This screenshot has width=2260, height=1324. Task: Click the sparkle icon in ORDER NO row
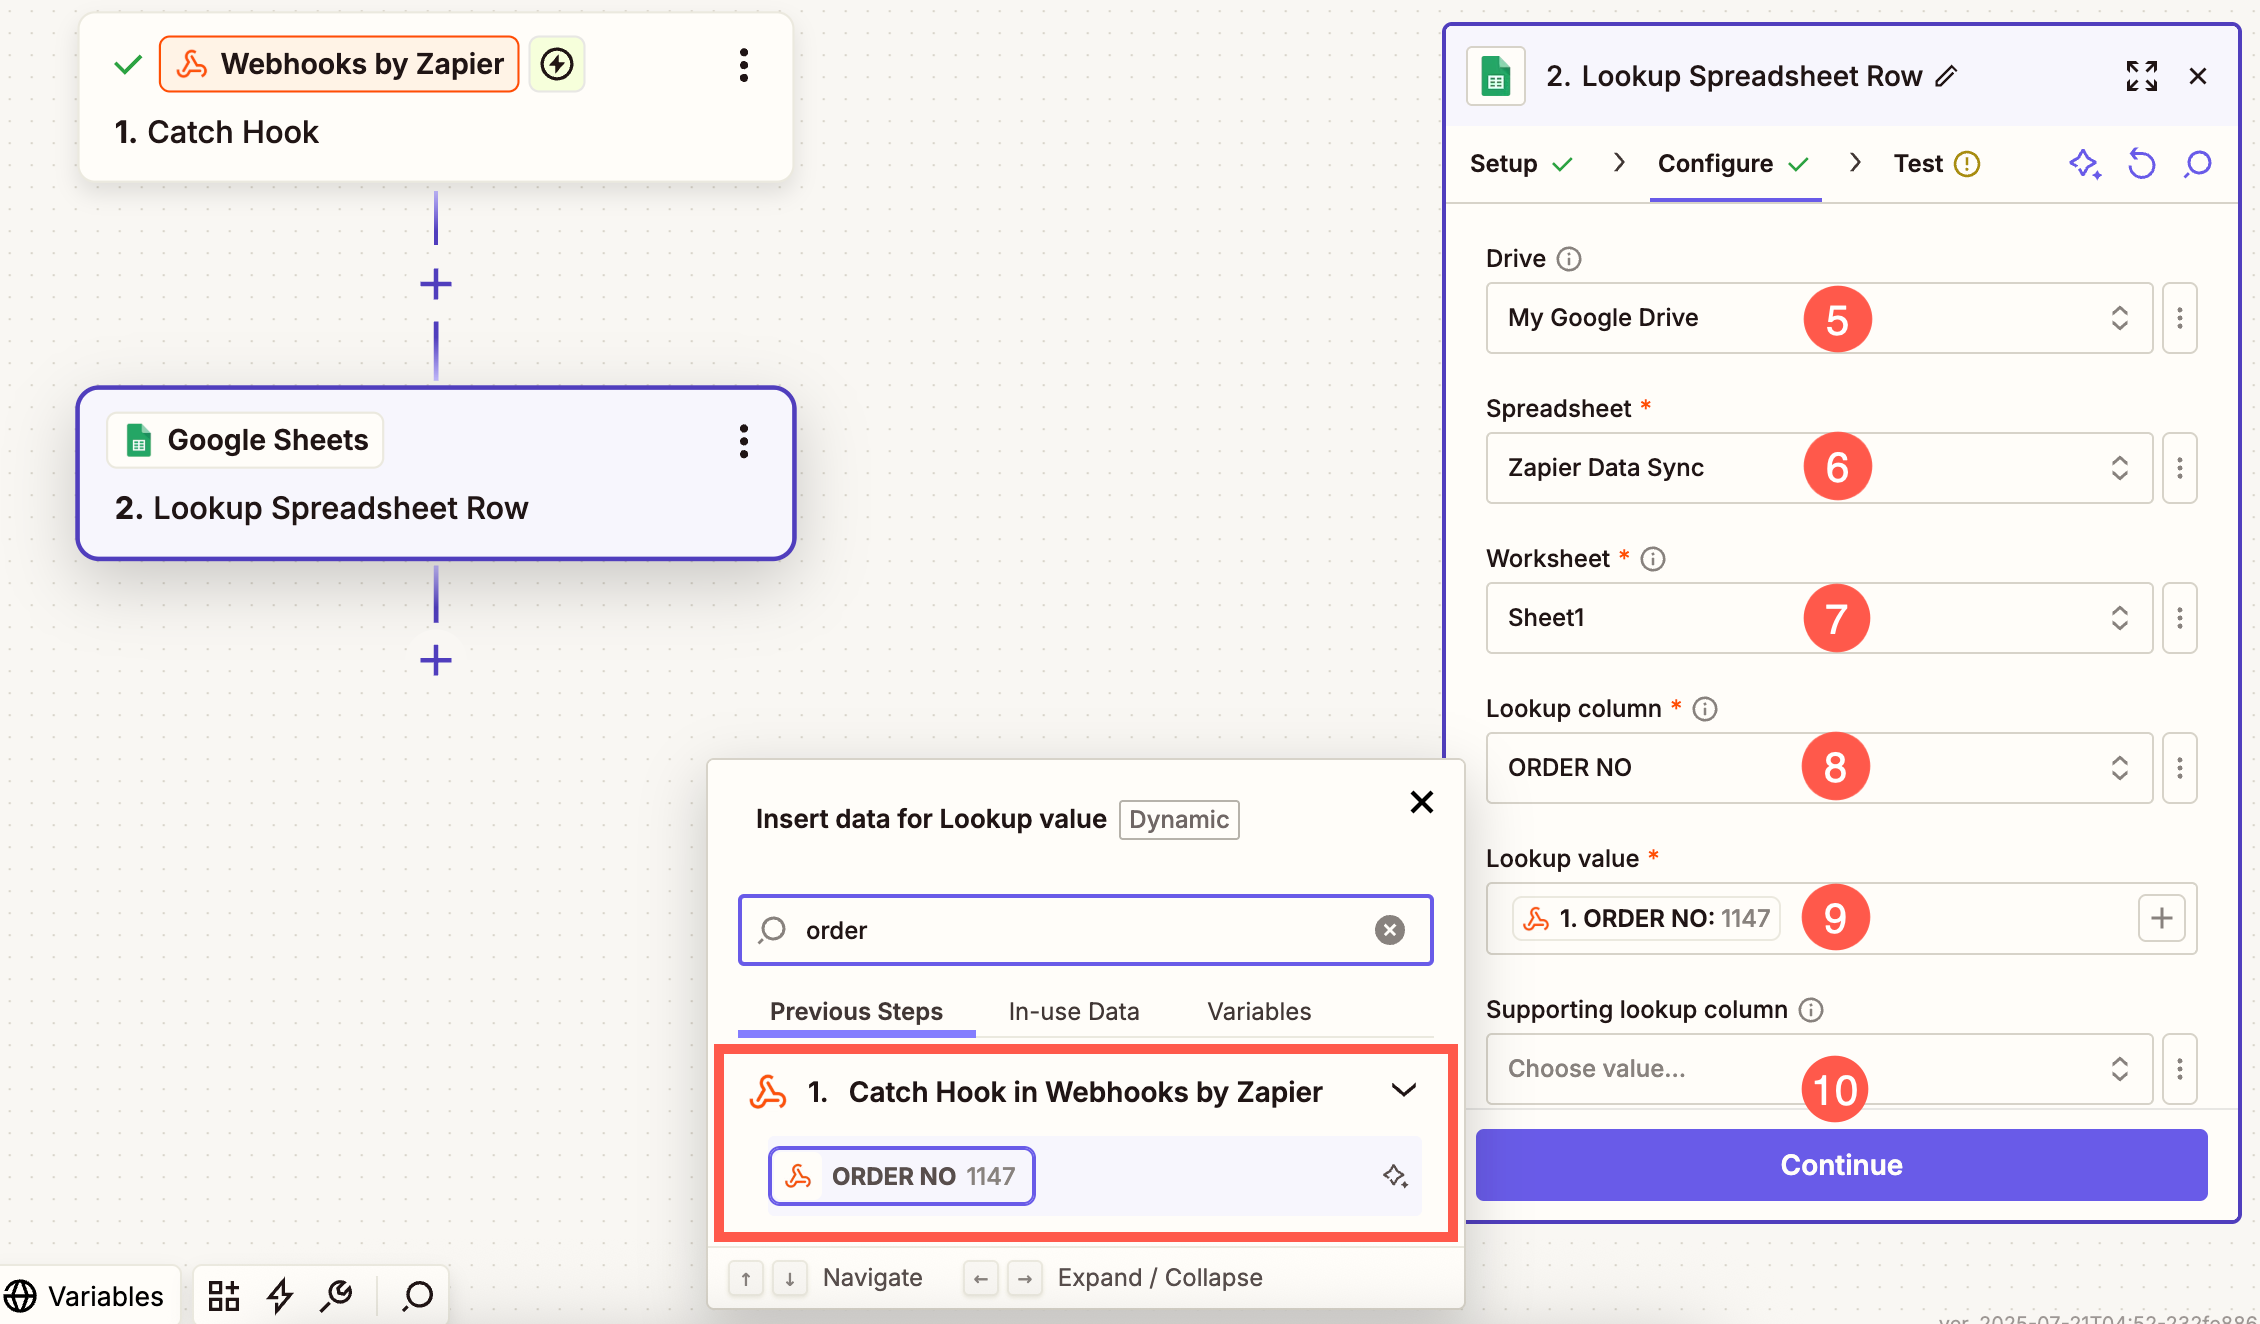1395,1176
